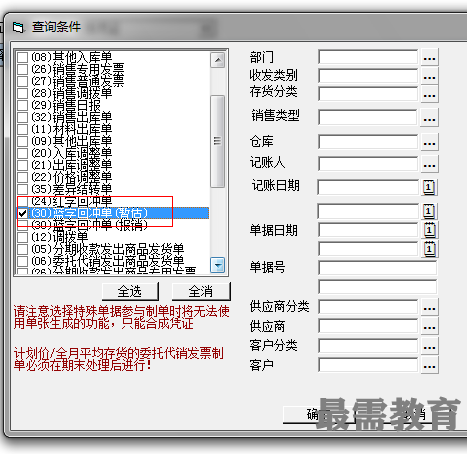
Task: Click the 单据日期 start date field
Action: pyautogui.click(x=368, y=230)
